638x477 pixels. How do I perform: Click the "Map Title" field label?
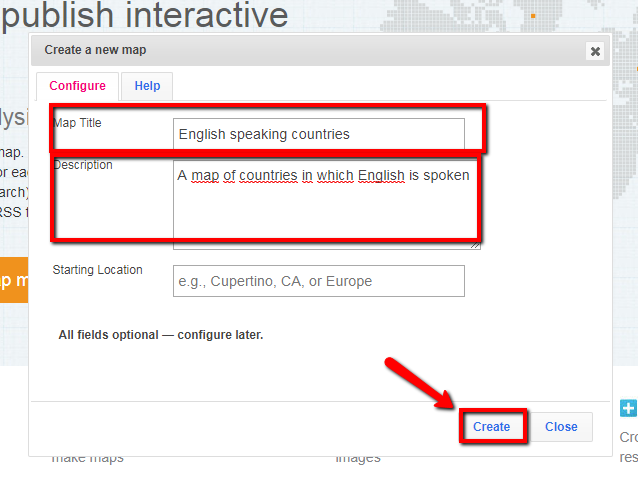click(77, 123)
